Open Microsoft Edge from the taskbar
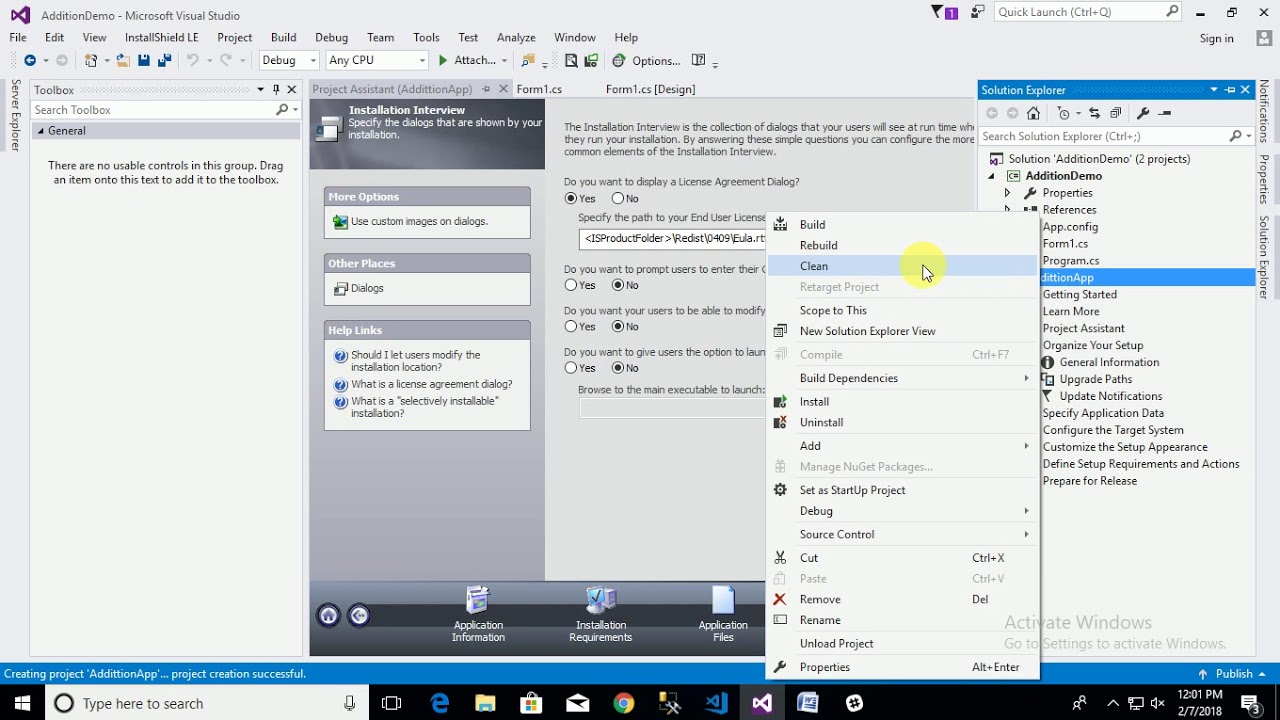The image size is (1280, 720). (x=440, y=703)
